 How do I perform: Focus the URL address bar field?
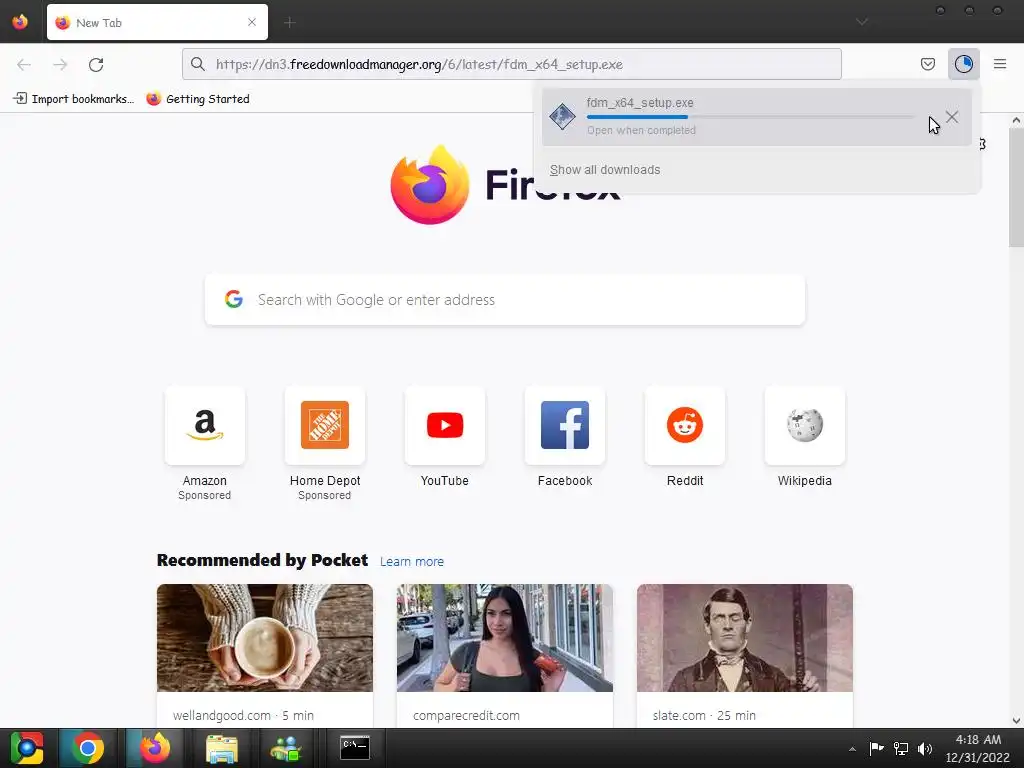pyautogui.click(x=511, y=64)
